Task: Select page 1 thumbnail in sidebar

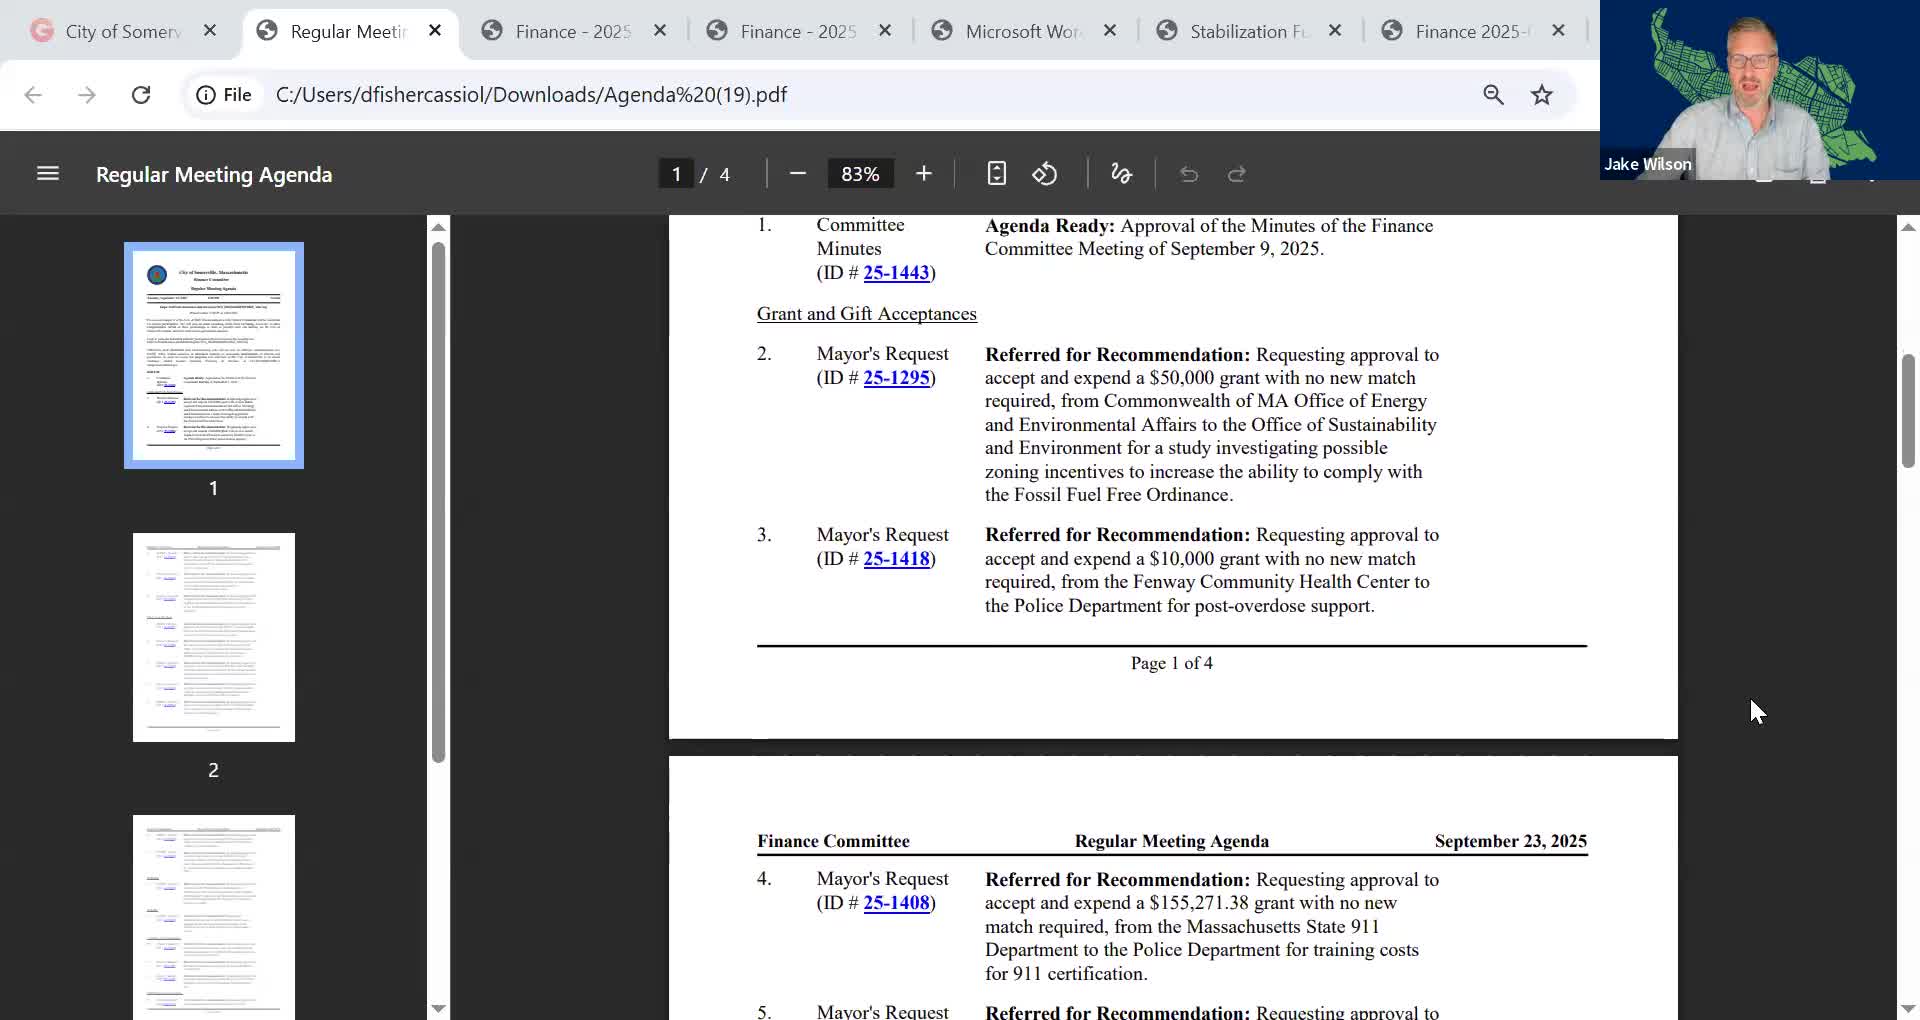Action: coord(214,355)
